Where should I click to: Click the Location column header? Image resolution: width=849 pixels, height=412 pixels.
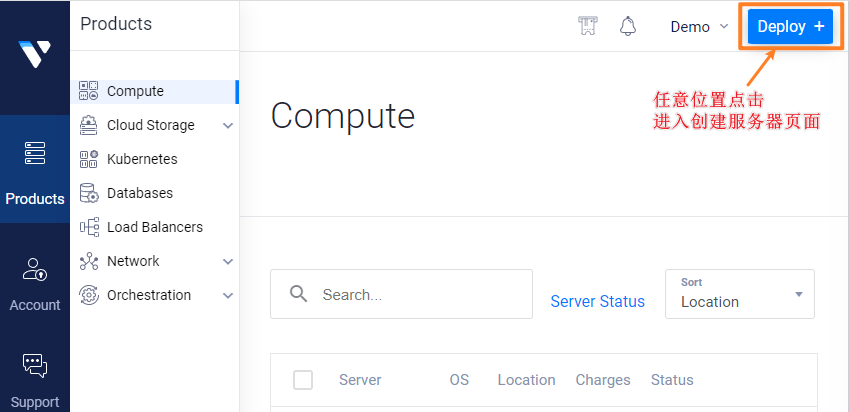(526, 380)
